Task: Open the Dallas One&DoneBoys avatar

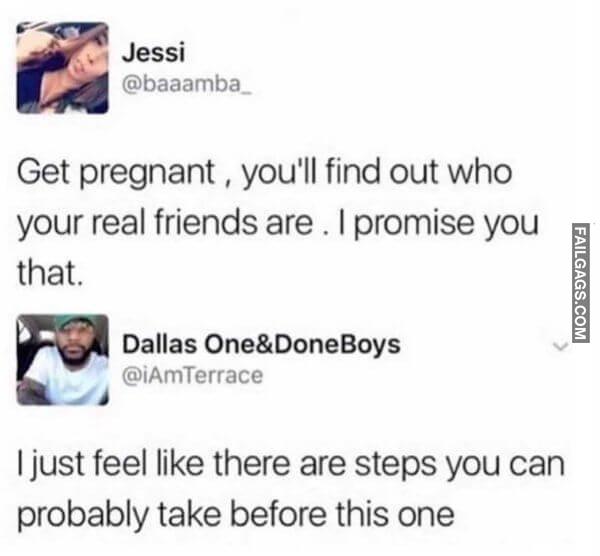Action: point(63,360)
